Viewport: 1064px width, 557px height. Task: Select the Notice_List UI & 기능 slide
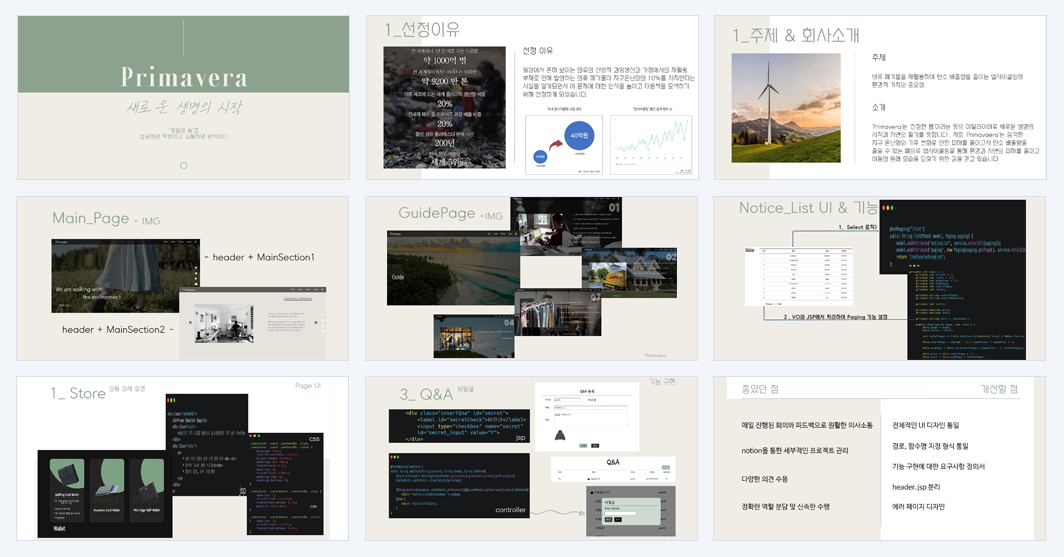[880, 278]
